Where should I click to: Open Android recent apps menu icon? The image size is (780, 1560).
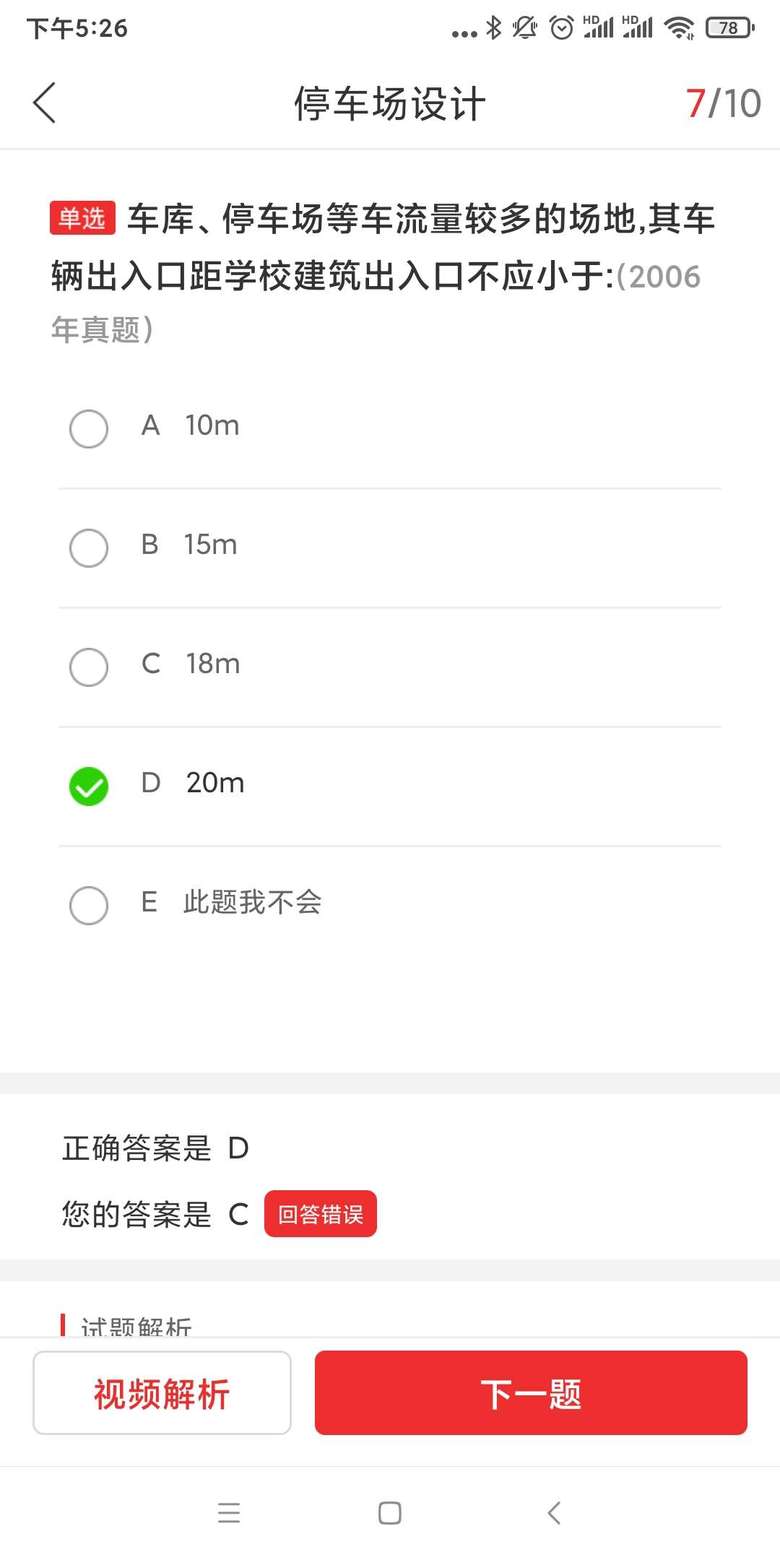[x=229, y=1513]
